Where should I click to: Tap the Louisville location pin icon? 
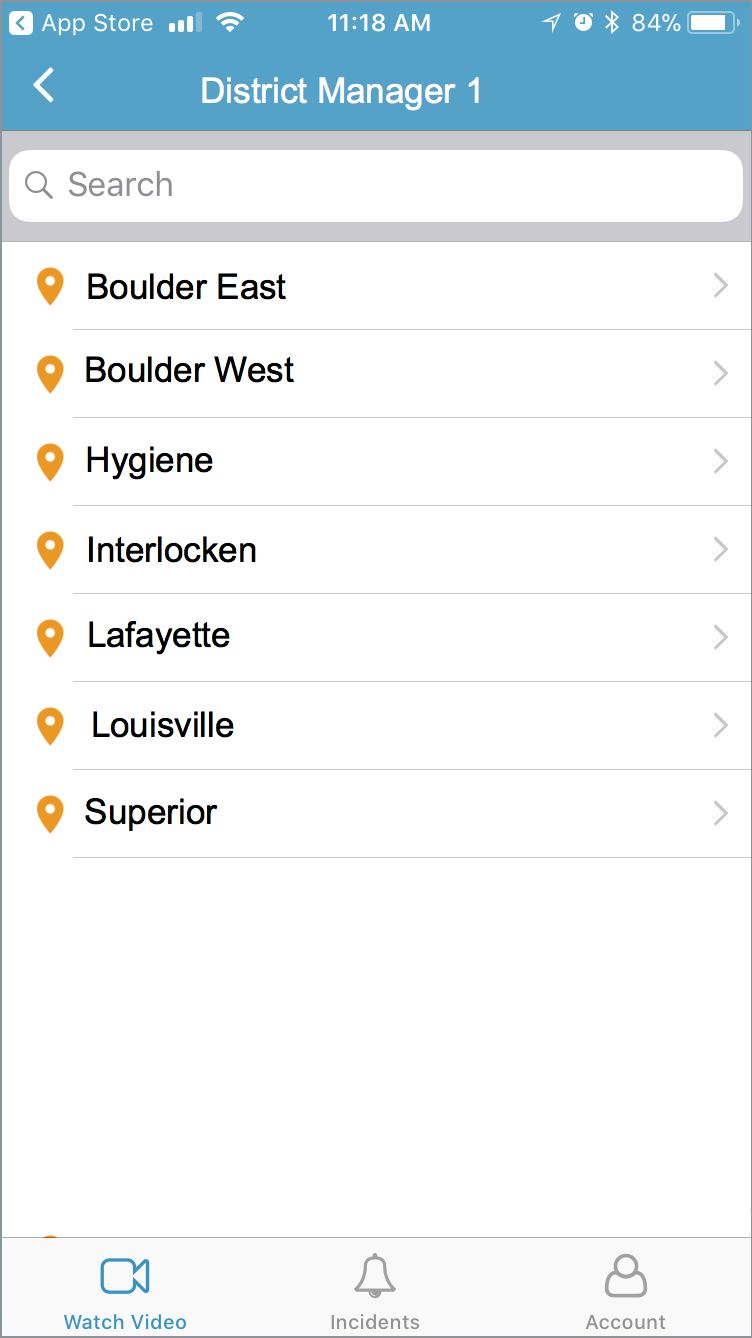tap(50, 726)
